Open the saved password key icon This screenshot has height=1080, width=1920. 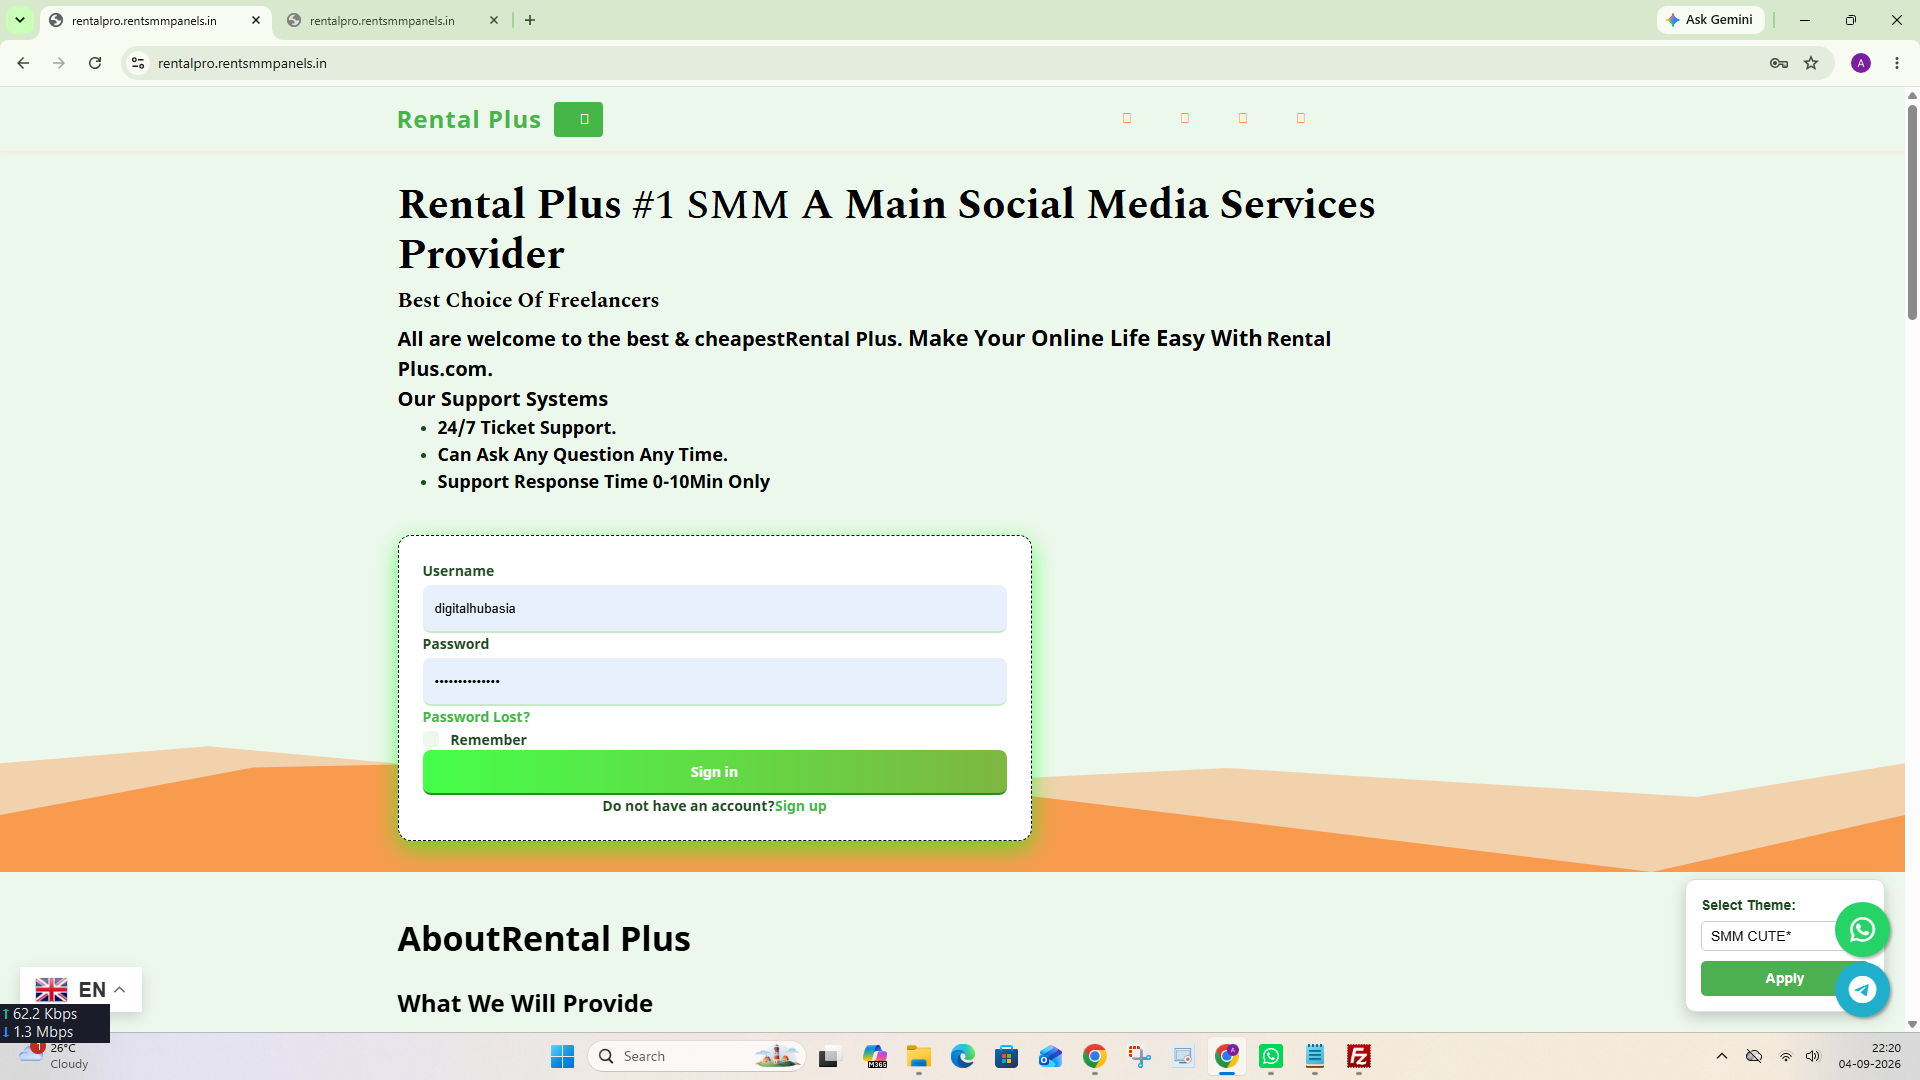coord(1778,63)
